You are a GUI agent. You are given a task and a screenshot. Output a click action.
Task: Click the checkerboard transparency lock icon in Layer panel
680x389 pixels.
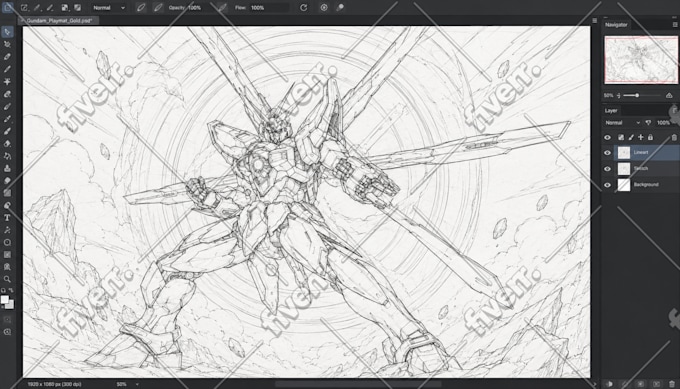(621, 137)
